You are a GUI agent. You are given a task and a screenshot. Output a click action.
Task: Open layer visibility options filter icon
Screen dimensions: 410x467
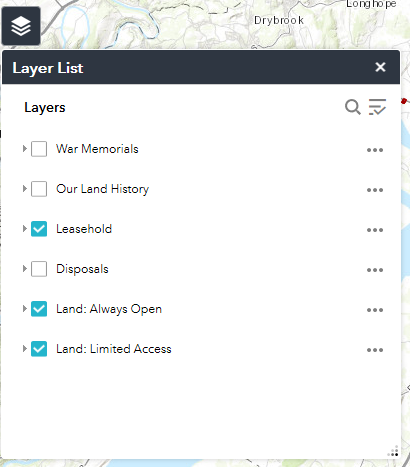coord(377,107)
